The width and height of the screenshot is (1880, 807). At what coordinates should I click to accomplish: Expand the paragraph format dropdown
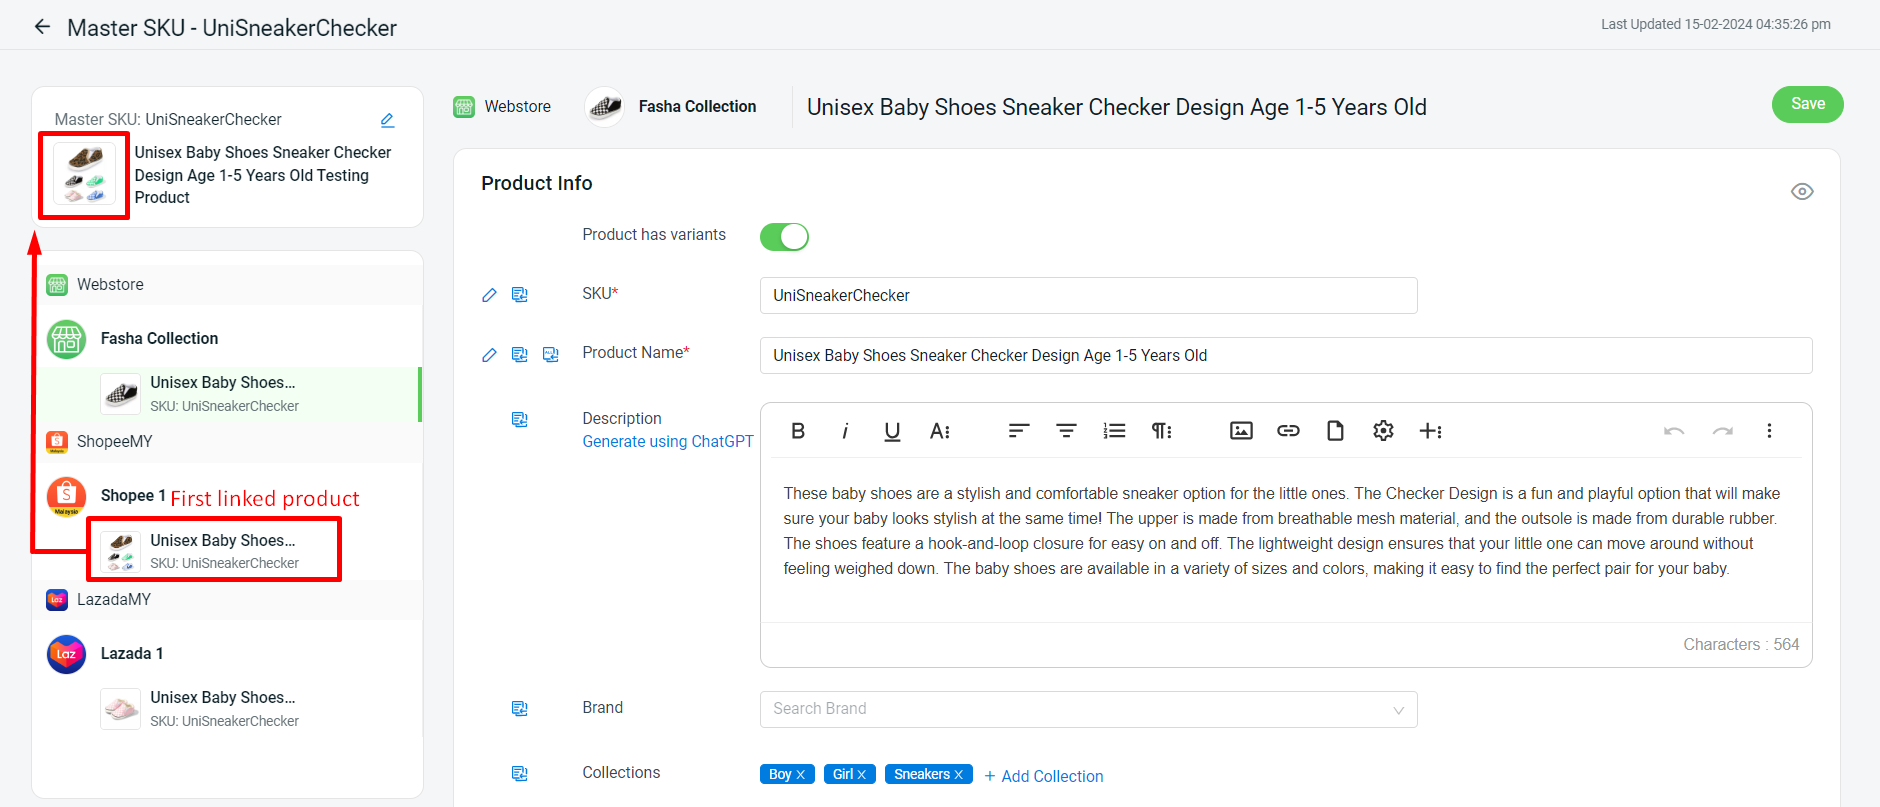click(1161, 431)
